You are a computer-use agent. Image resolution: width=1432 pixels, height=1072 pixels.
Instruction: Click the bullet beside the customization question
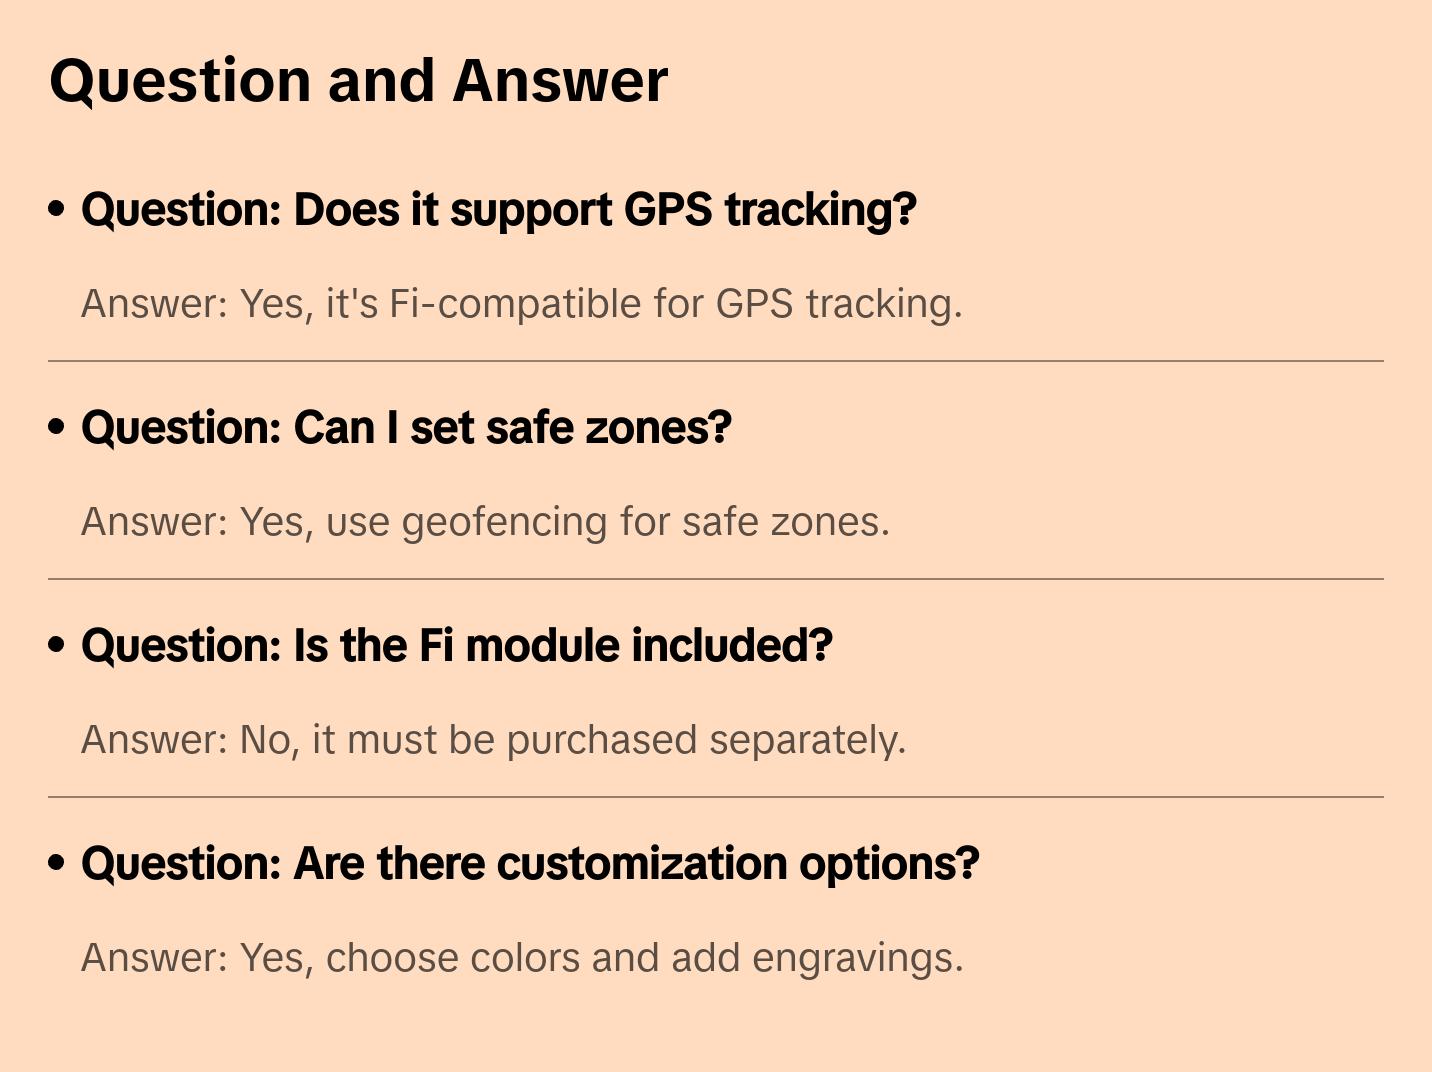57,863
